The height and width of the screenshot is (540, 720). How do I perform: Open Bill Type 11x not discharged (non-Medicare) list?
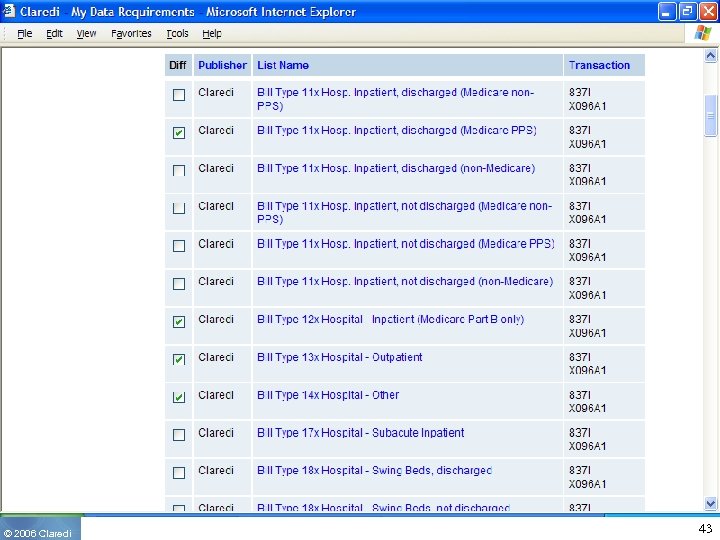405,281
